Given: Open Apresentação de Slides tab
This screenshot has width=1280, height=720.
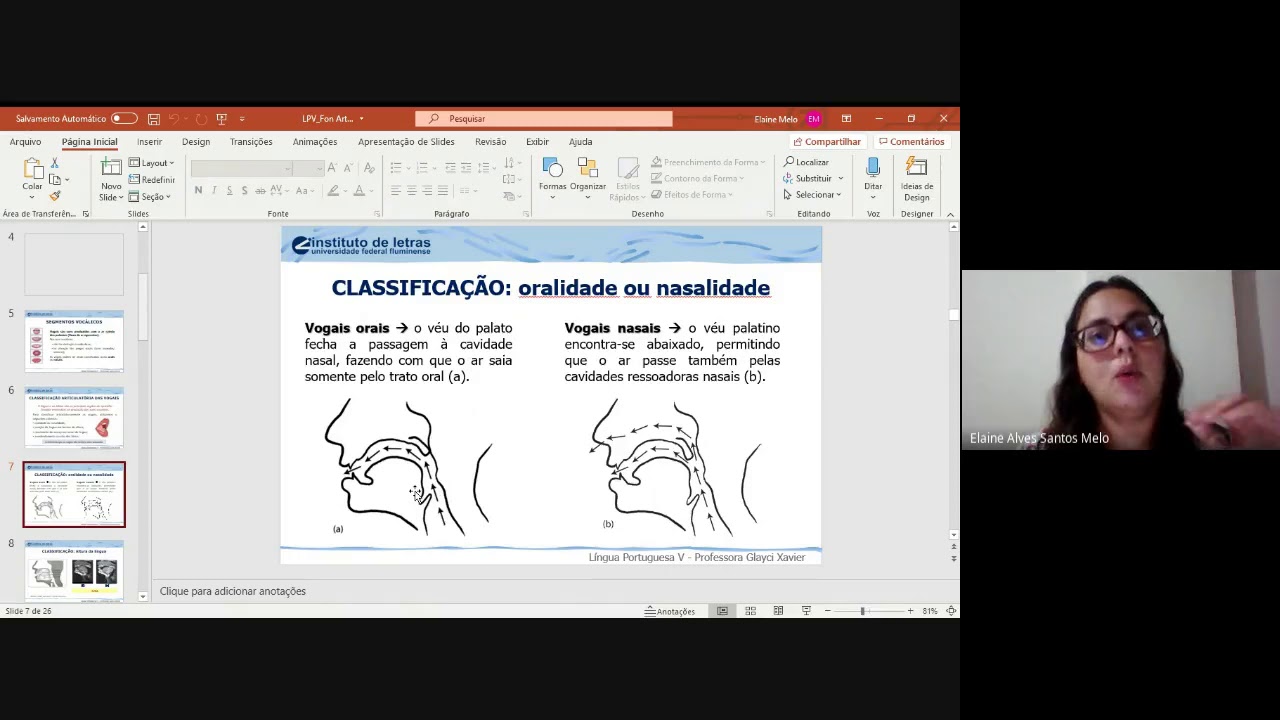Looking at the screenshot, I should coord(406,142).
